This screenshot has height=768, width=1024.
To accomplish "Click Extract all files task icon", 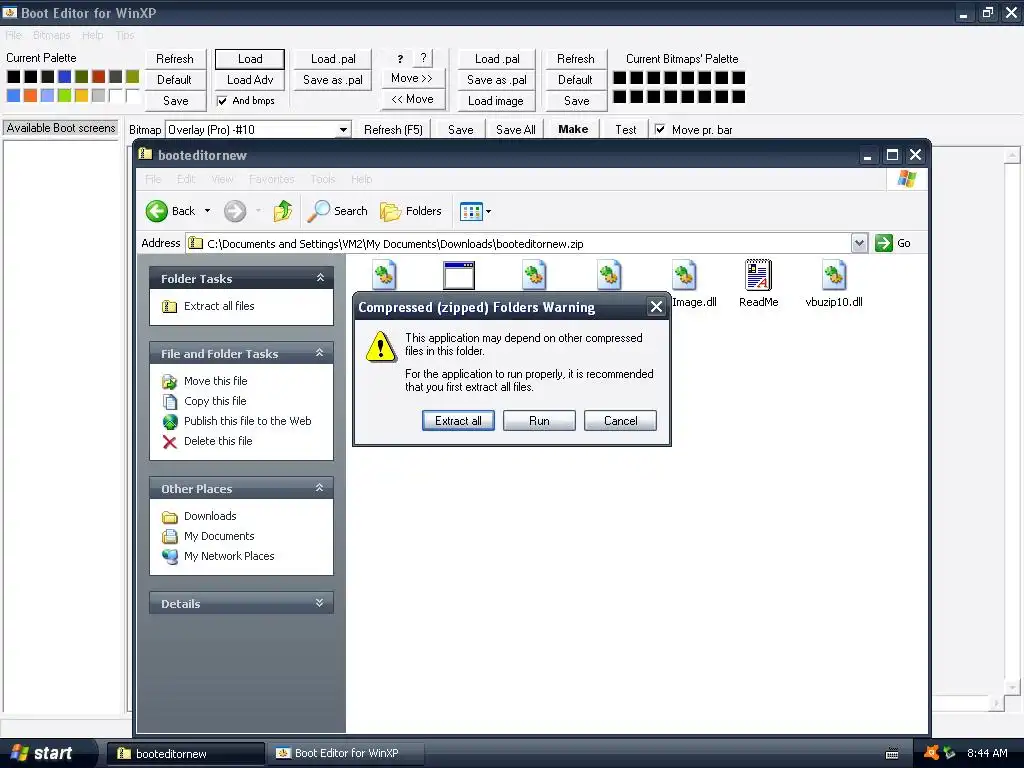I will tap(169, 306).
